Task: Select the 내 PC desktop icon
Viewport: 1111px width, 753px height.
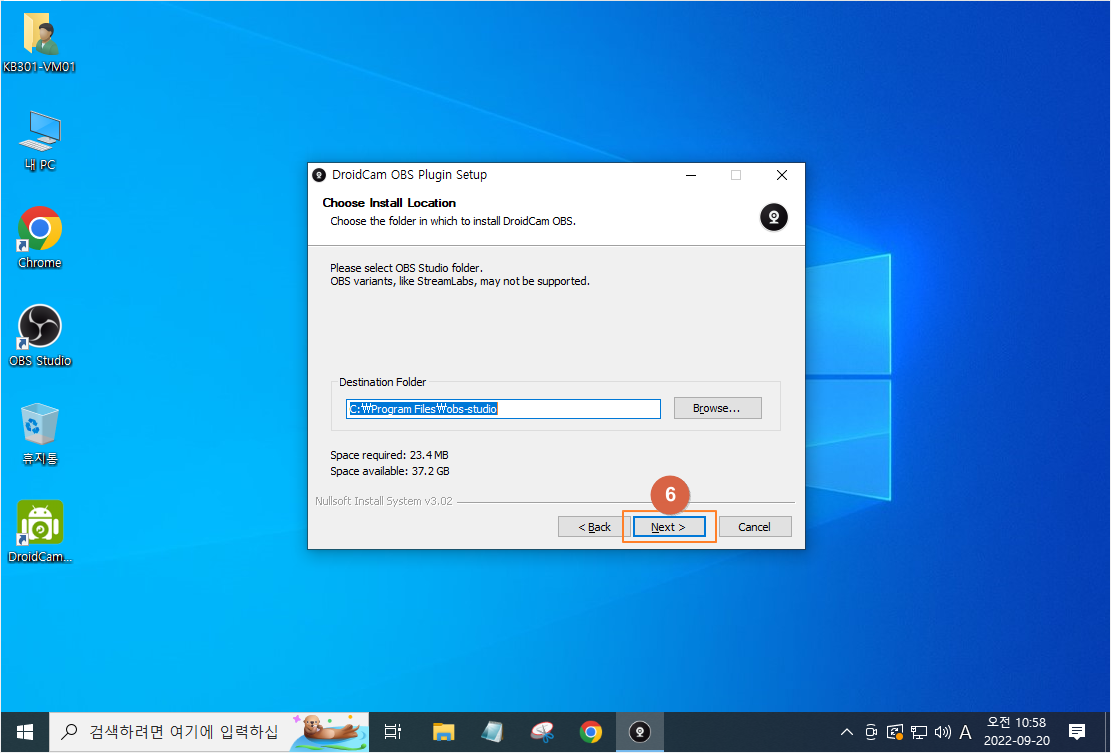Action: pos(40,141)
